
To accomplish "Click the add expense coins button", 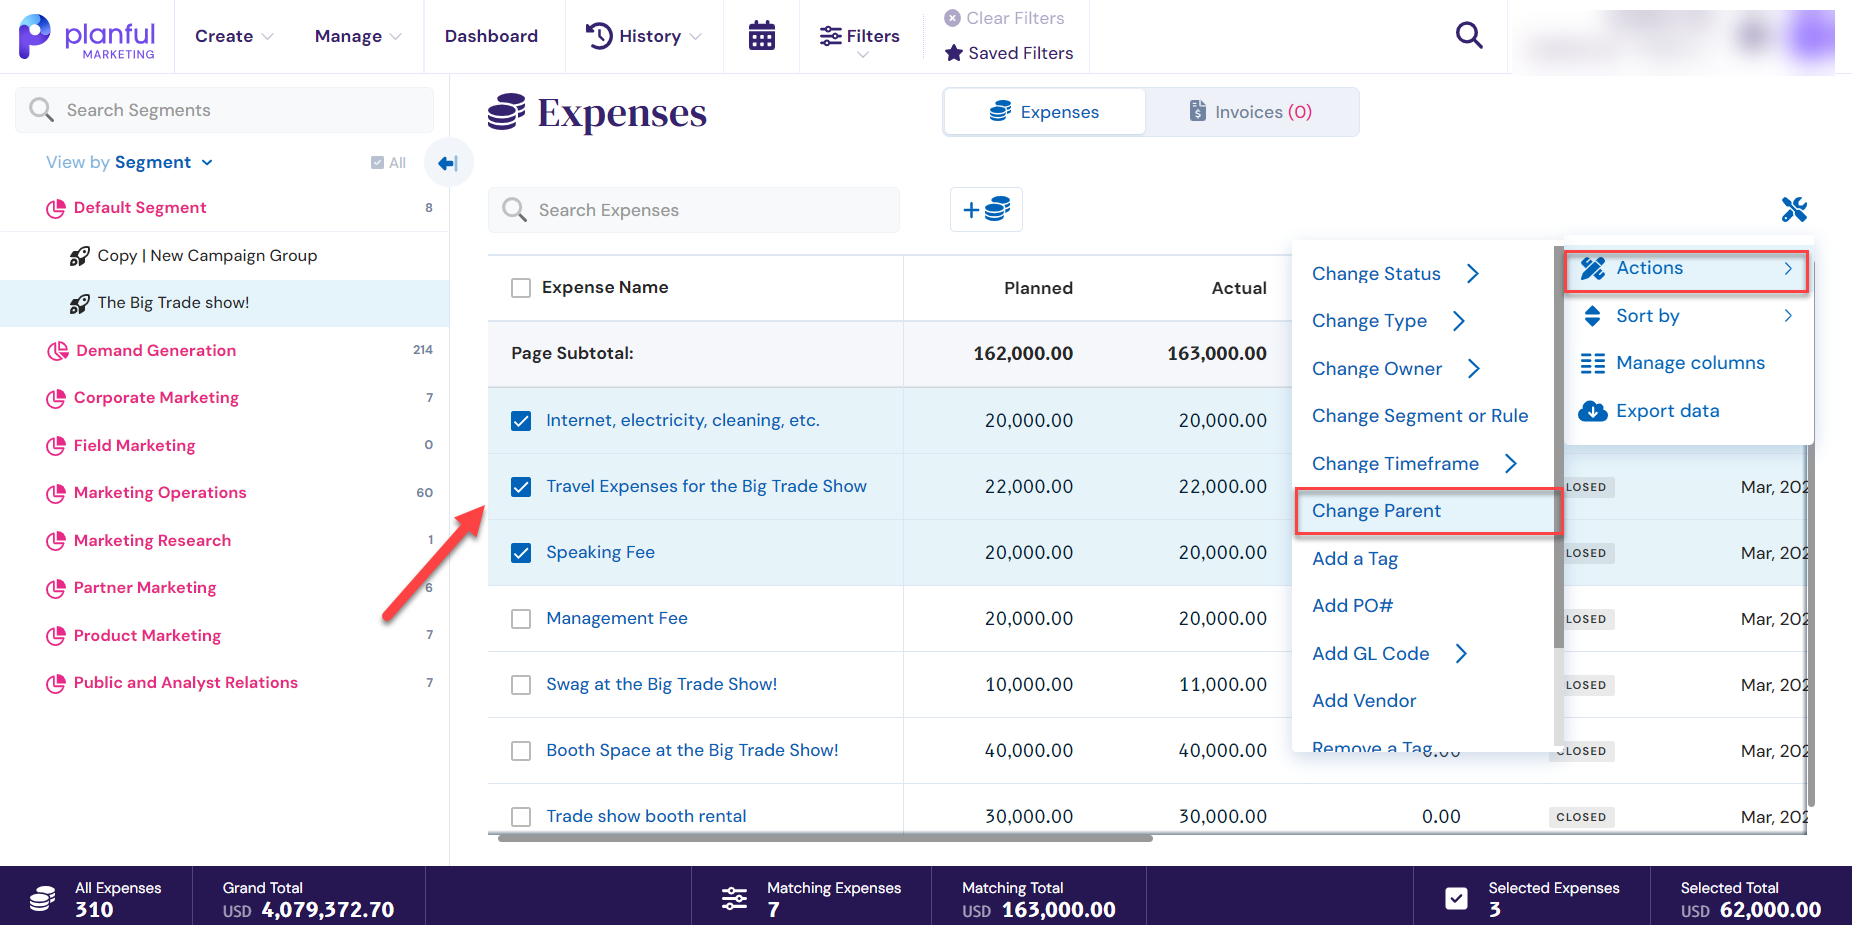I will click(986, 209).
